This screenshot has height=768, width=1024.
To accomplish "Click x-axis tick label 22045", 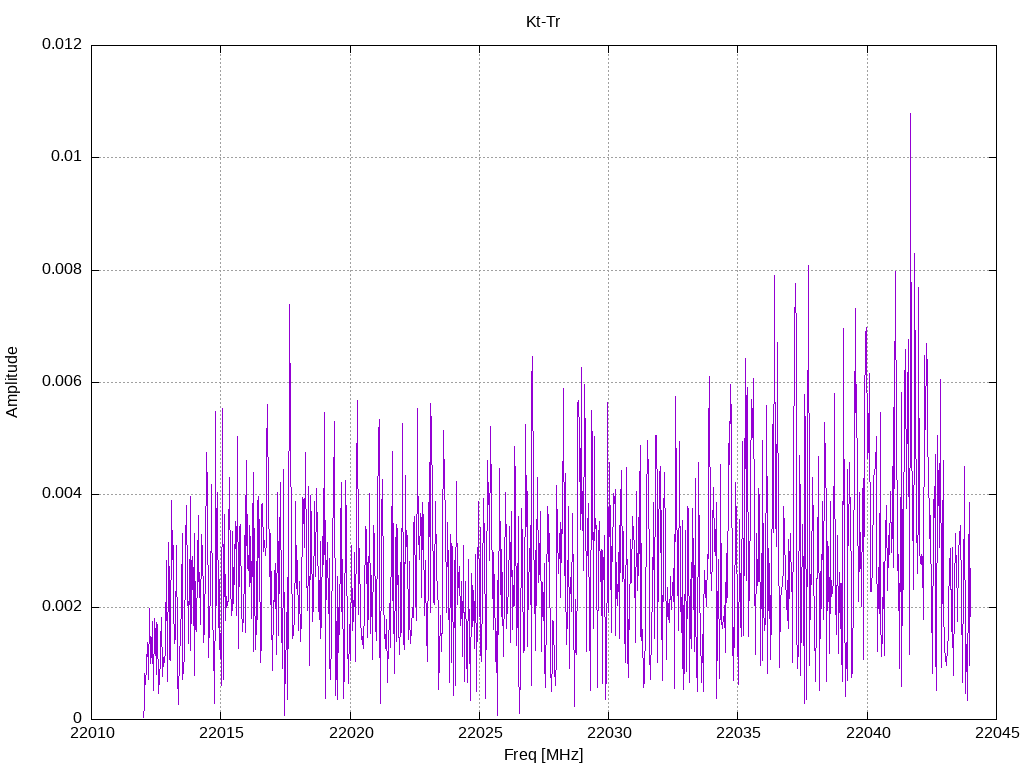I will click(x=997, y=733).
